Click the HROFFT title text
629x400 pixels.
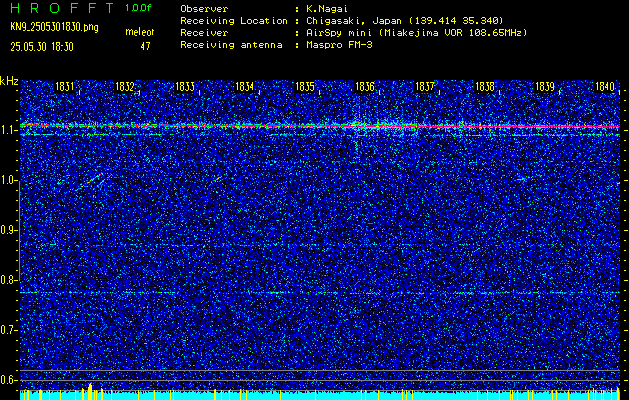coord(63,8)
